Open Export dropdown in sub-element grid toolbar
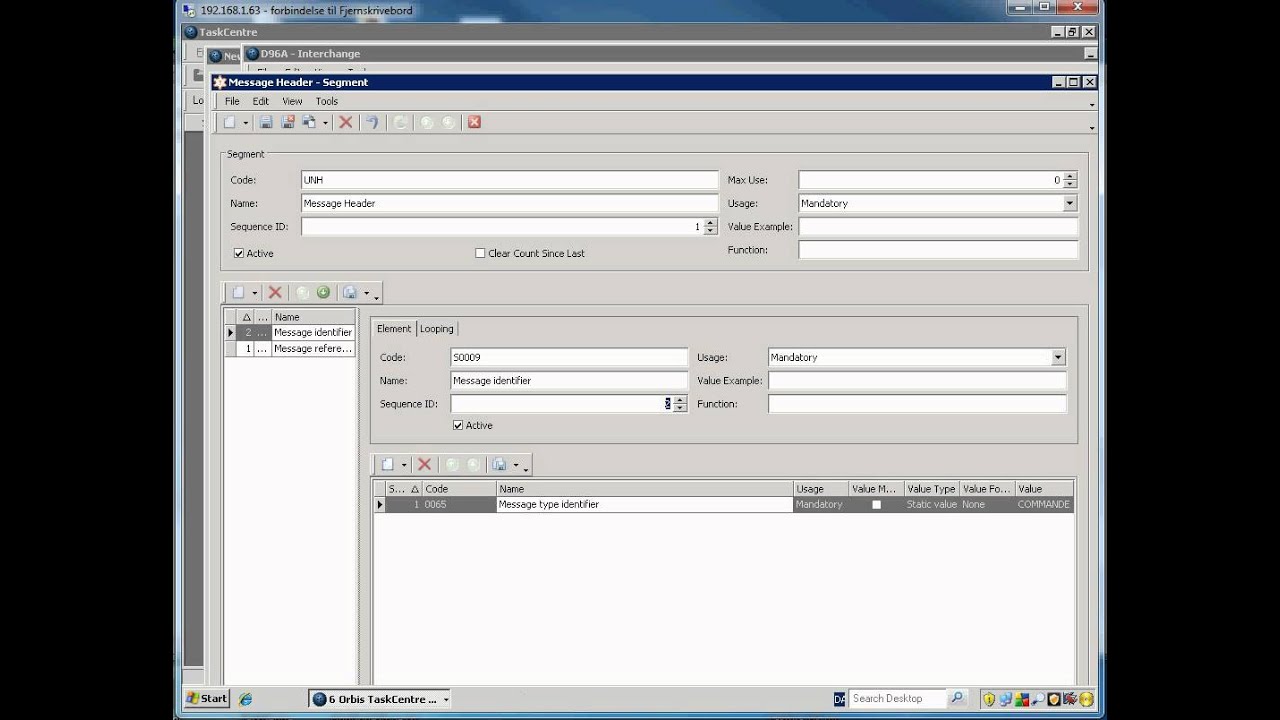The image size is (1280, 720). pos(516,466)
